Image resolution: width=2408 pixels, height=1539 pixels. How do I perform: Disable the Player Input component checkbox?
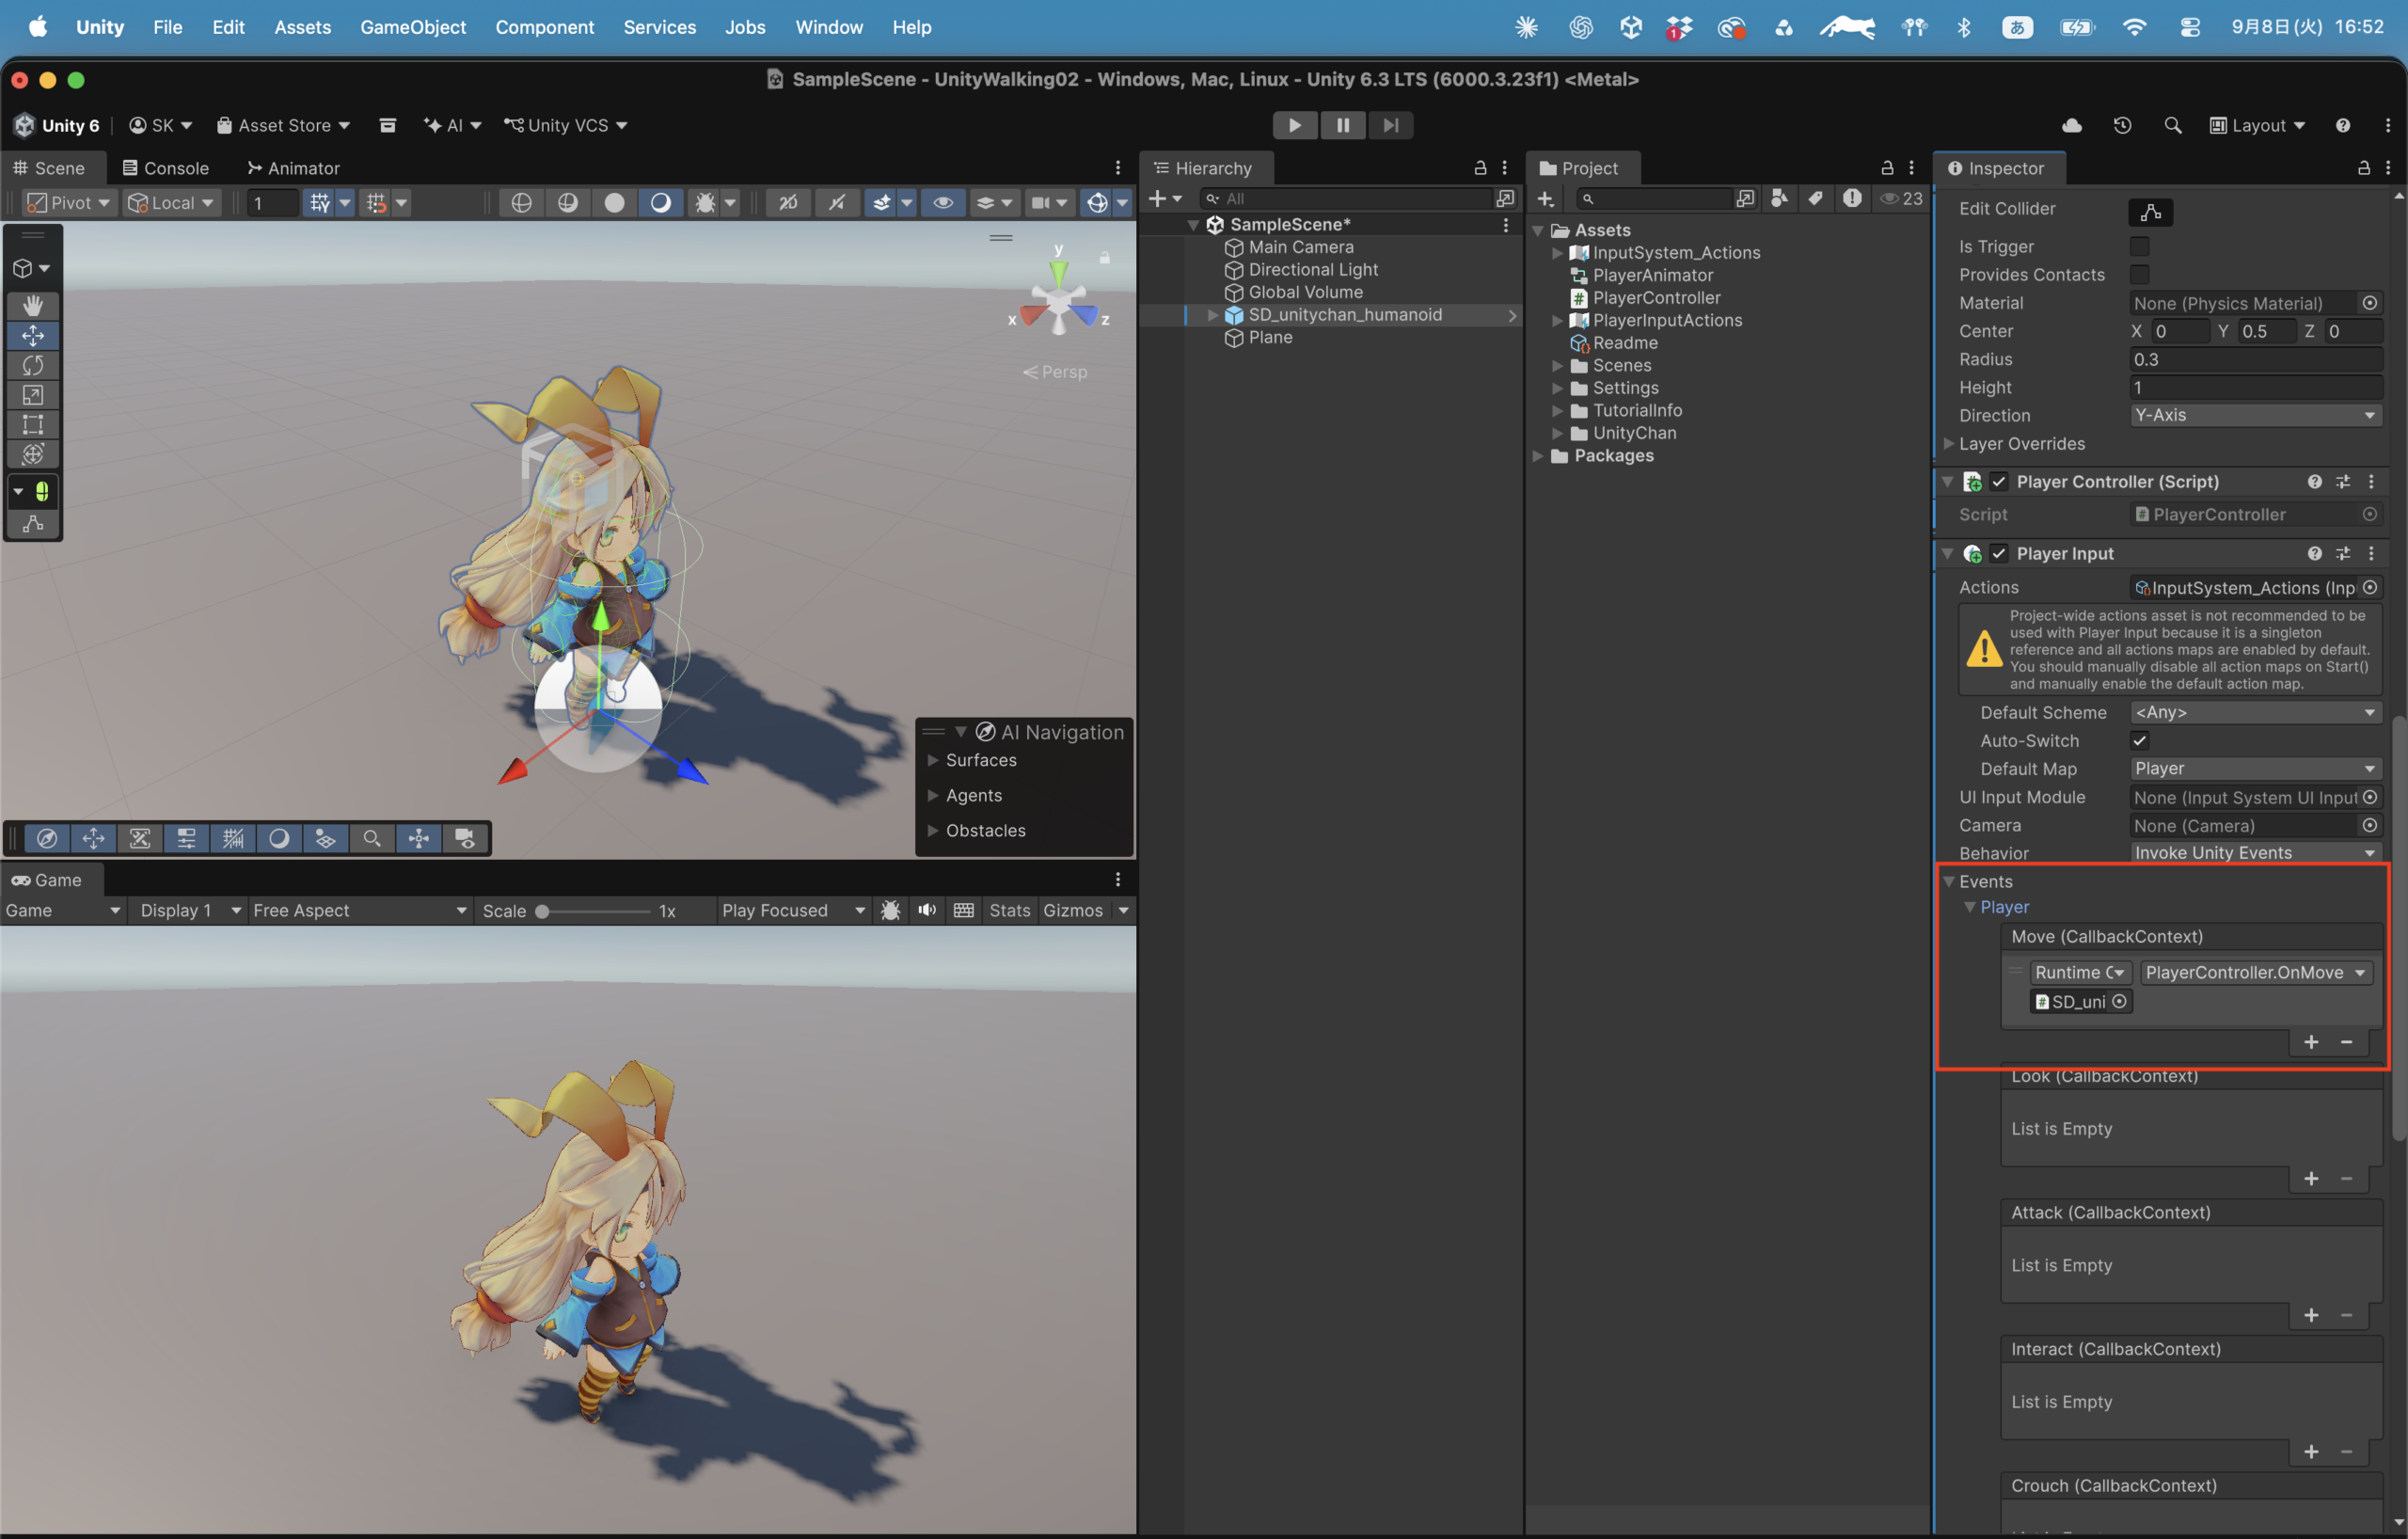pos(1998,553)
